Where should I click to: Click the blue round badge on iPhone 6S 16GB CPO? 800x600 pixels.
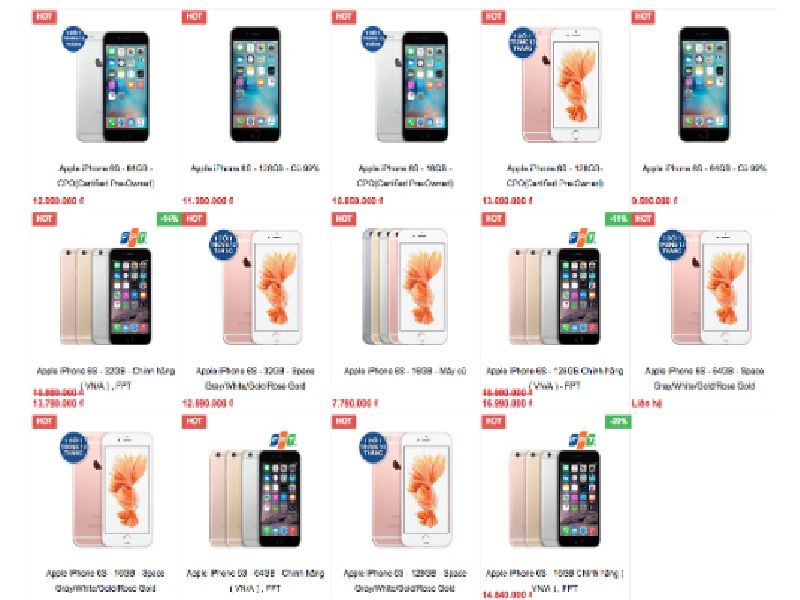[x=373, y=39]
